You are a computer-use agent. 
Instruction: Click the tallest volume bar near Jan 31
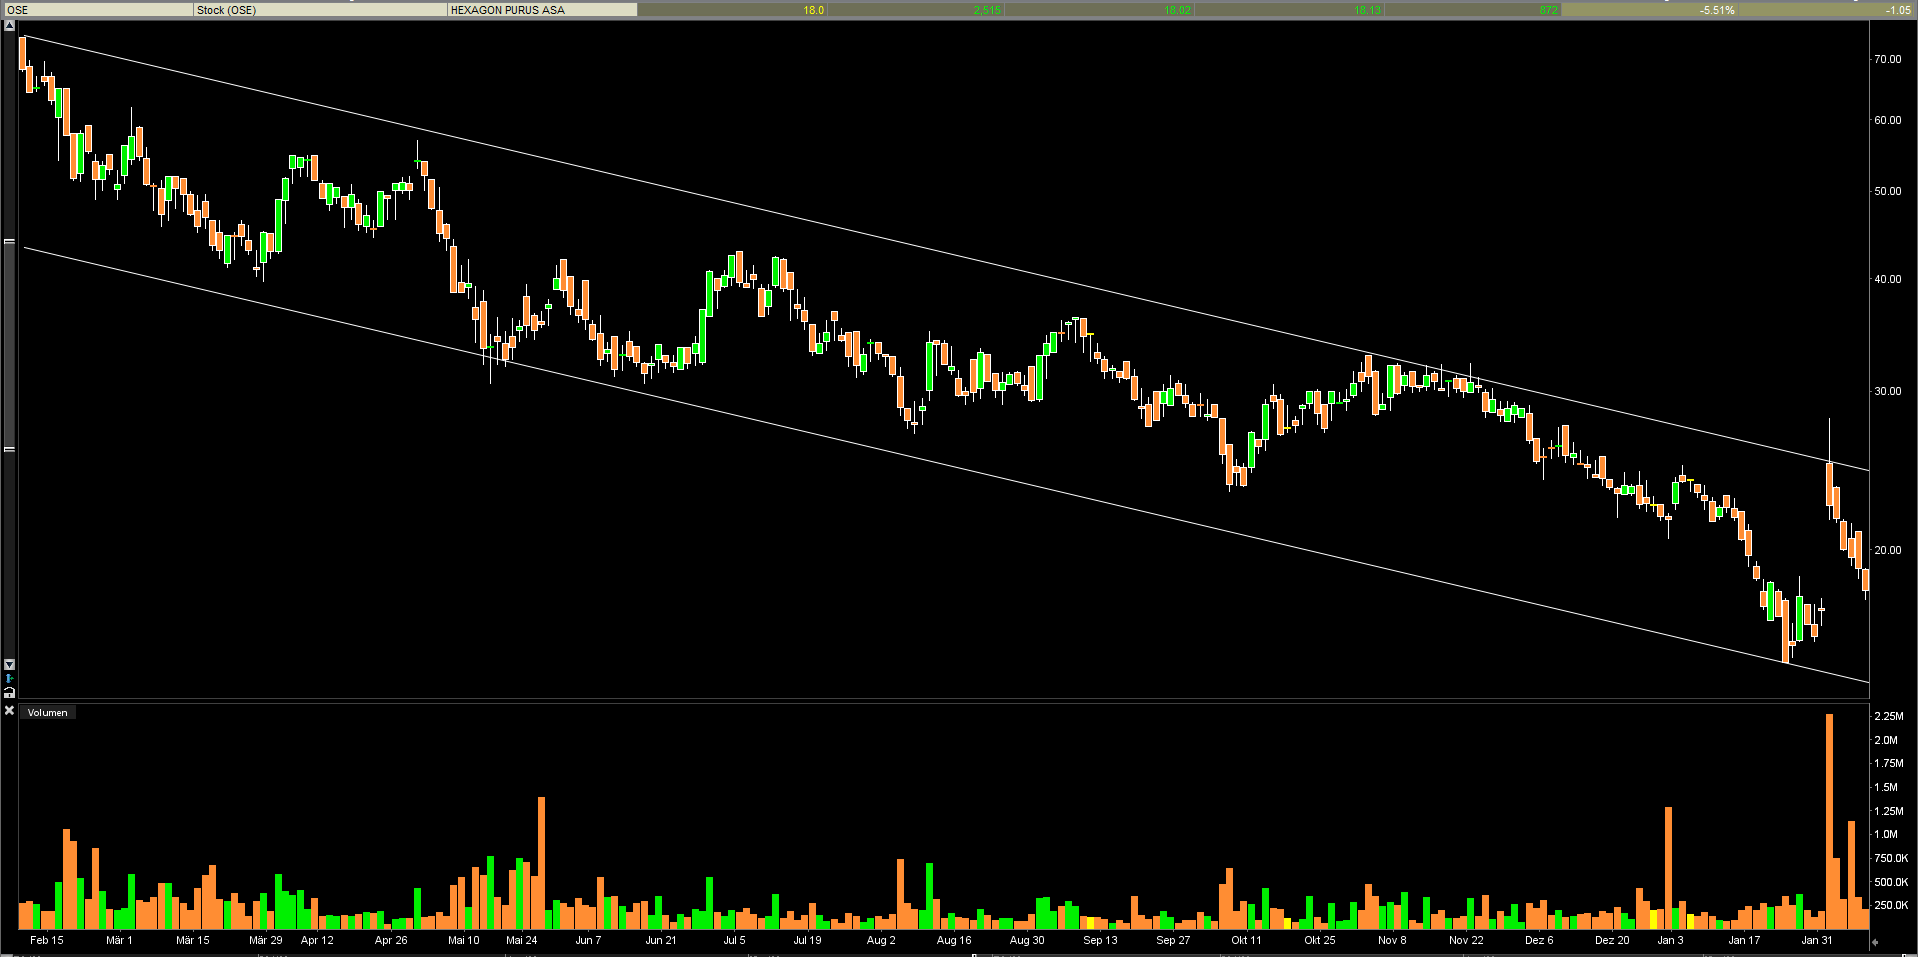[1829, 820]
